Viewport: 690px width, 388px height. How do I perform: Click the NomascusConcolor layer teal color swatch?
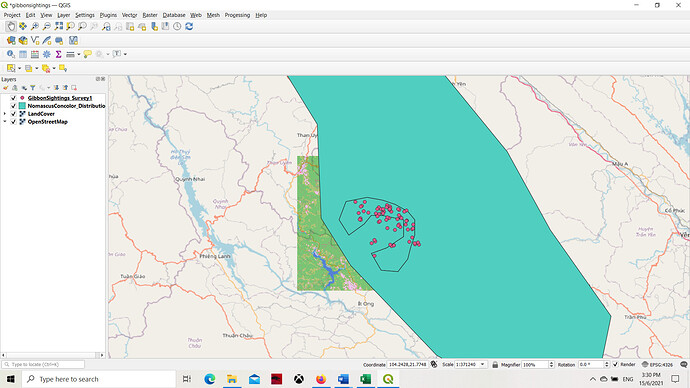tap(22, 106)
